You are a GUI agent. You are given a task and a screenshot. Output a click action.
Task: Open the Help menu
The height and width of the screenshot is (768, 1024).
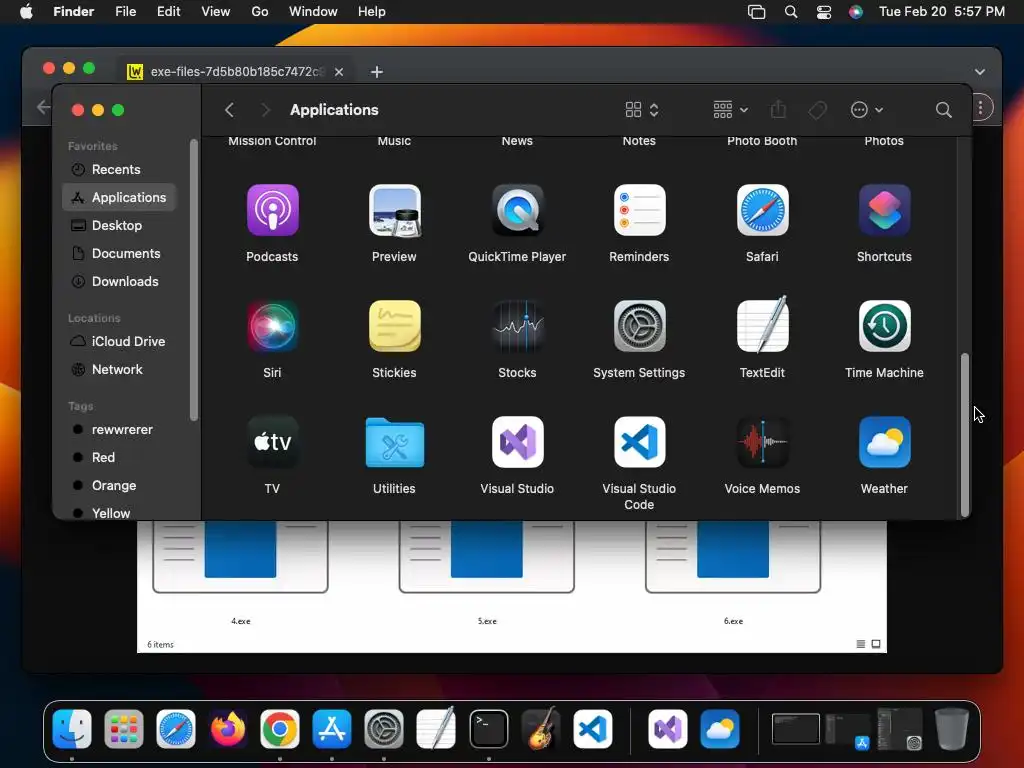coord(372,11)
